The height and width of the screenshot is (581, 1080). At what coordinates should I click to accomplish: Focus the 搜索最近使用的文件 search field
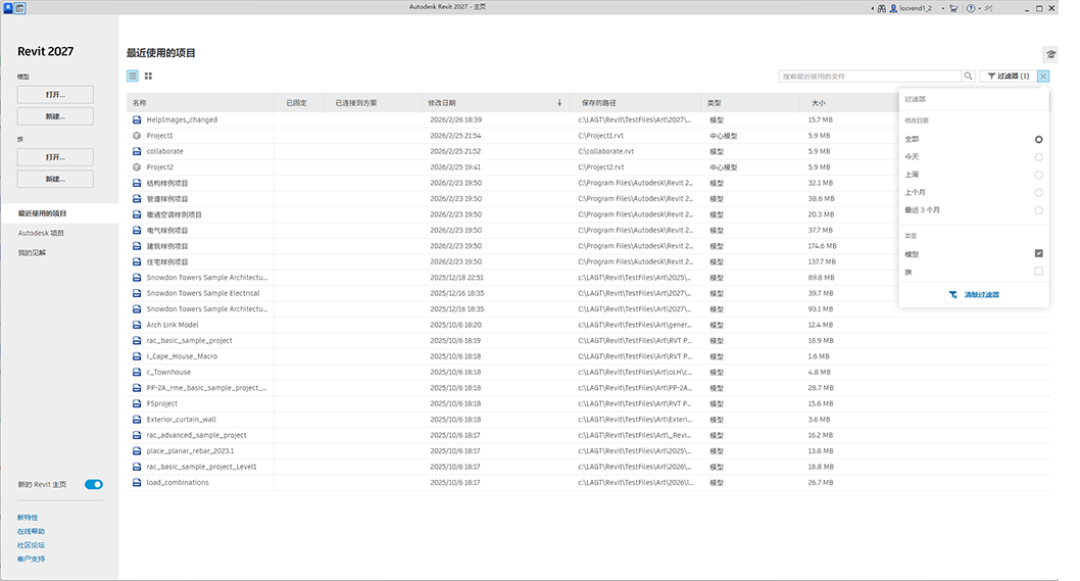click(871, 76)
